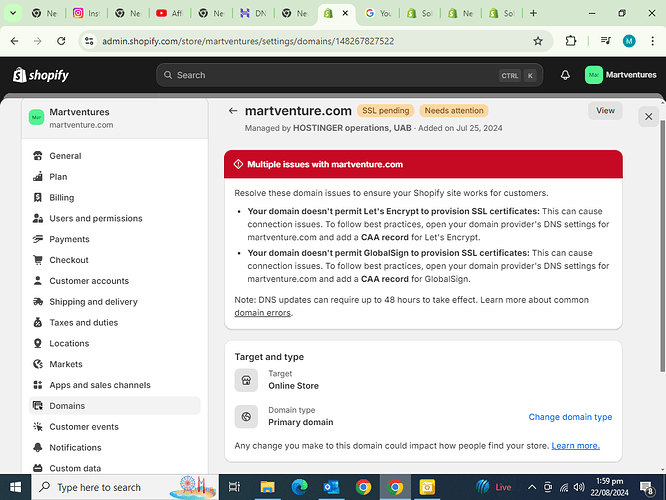Image resolution: width=666 pixels, height=500 pixels.
Task: Click the Shopify search field
Action: [x=349, y=75]
